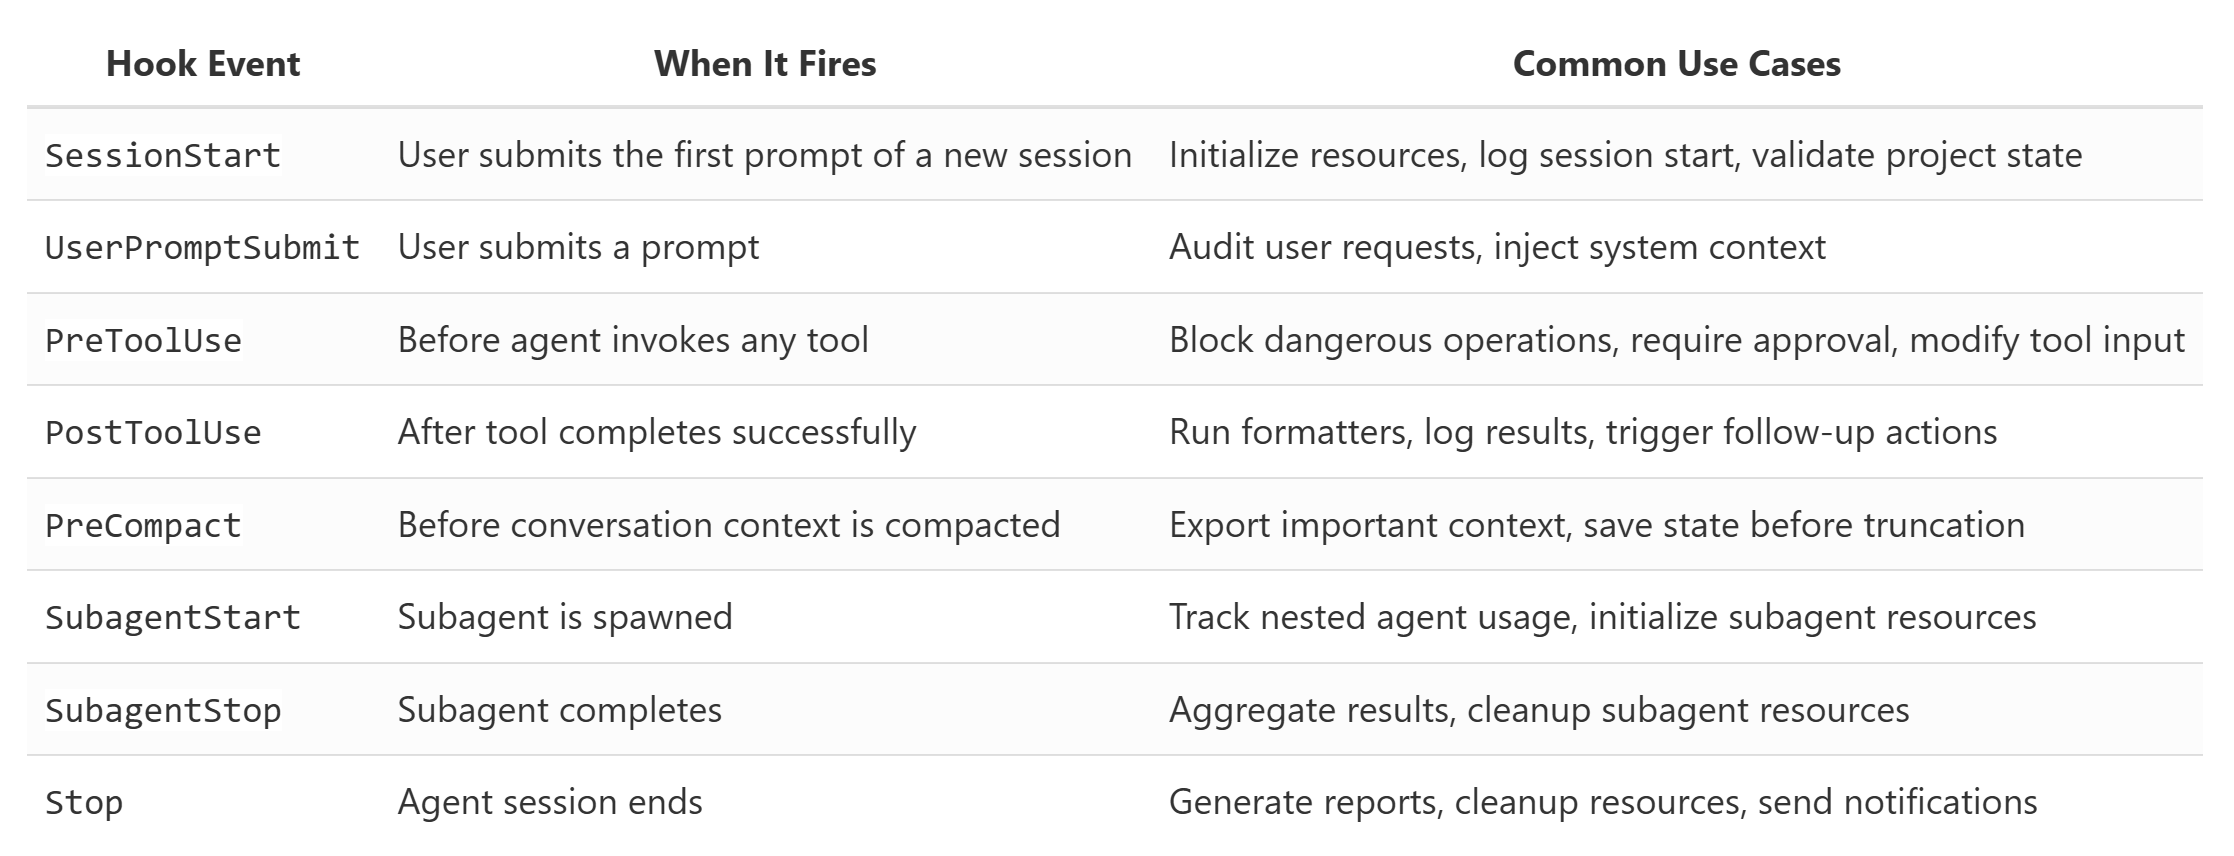Click 'Aggregate results, cleanup subagent resources' cell

point(1539,710)
